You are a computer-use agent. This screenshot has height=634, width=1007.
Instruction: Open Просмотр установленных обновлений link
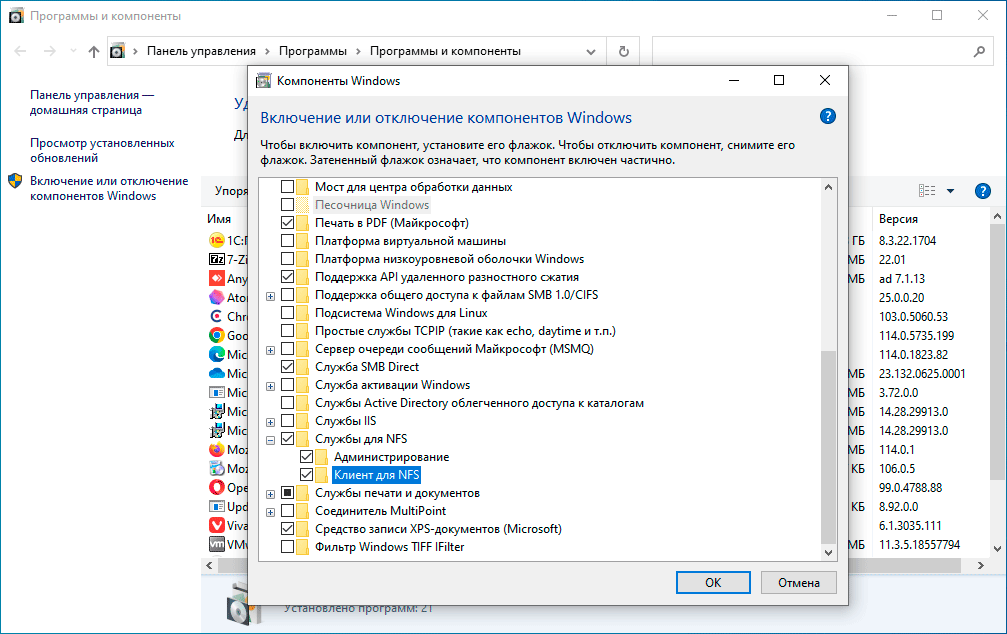pos(102,150)
